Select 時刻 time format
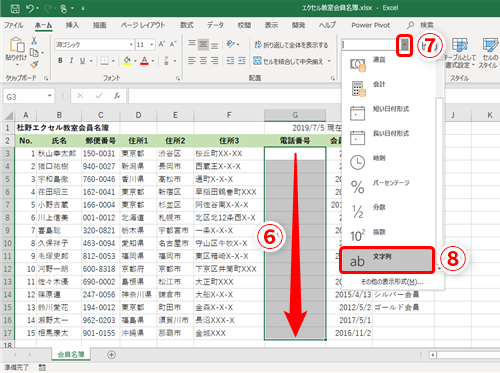This screenshot has height=373, width=500. [x=388, y=162]
